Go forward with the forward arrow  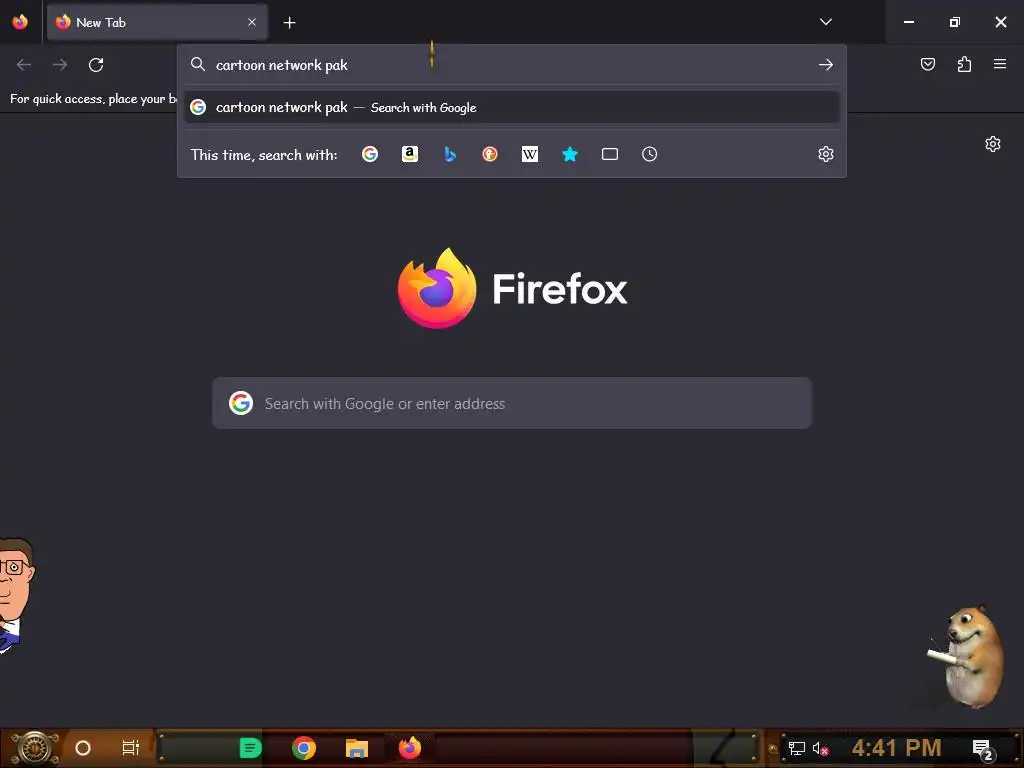[60, 65]
